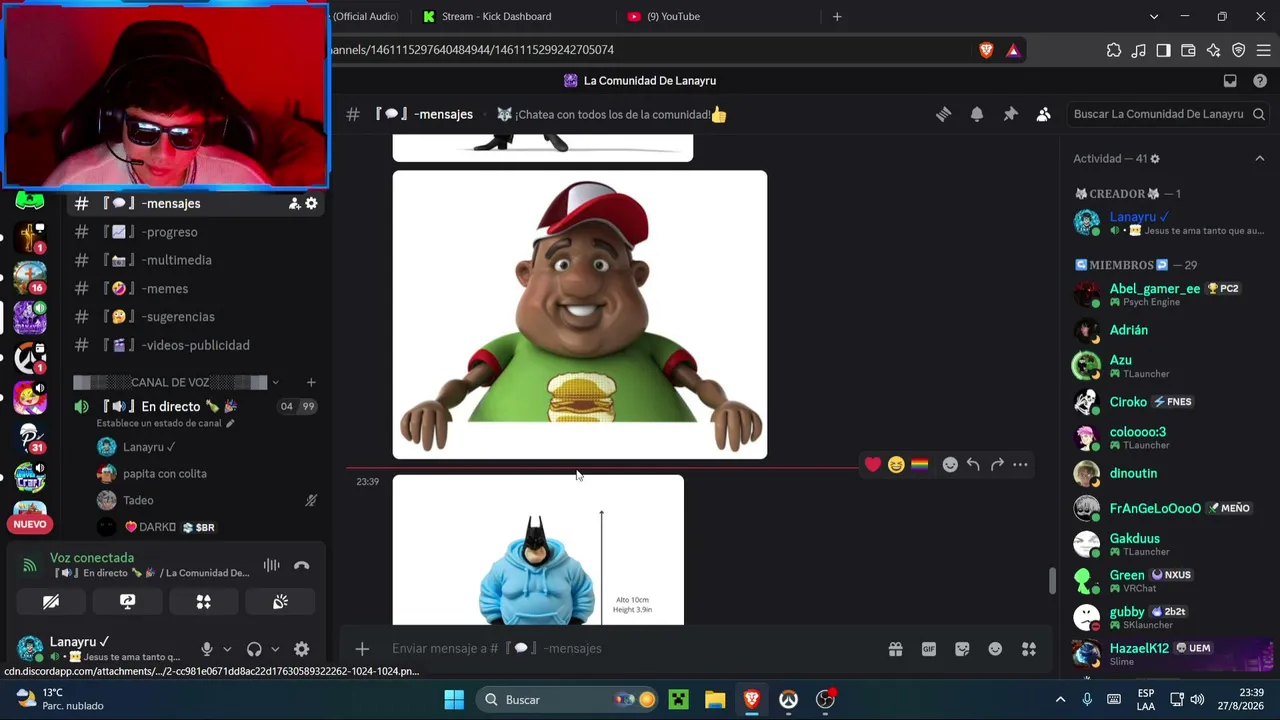Open the soundboard in voice panel
The width and height of the screenshot is (1280, 720).
tap(281, 601)
